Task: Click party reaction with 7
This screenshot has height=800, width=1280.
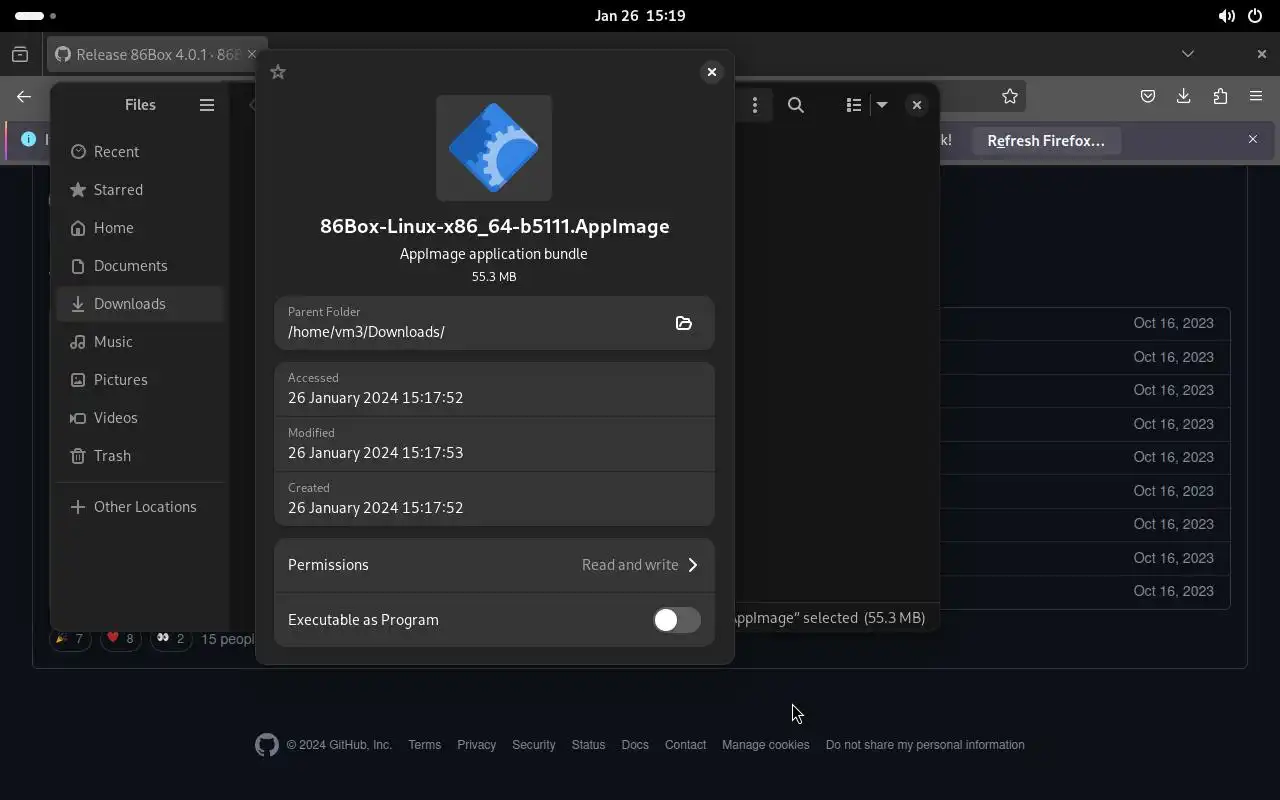Action: click(70, 639)
